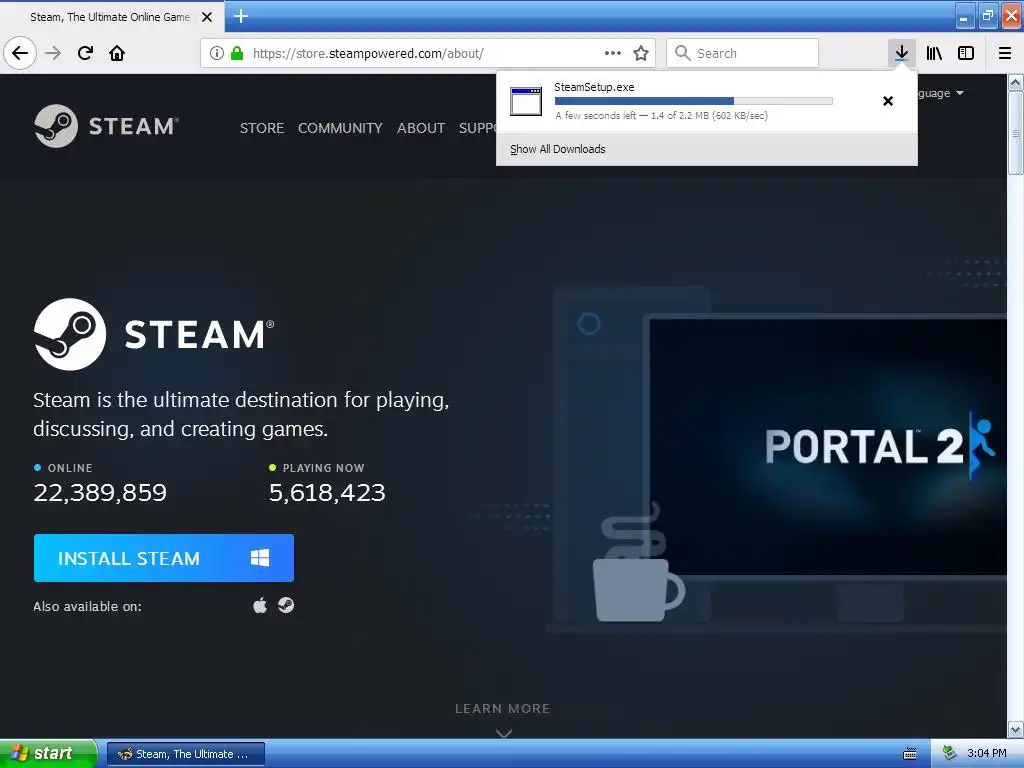Open the keyboard icon in taskbar

(910, 754)
